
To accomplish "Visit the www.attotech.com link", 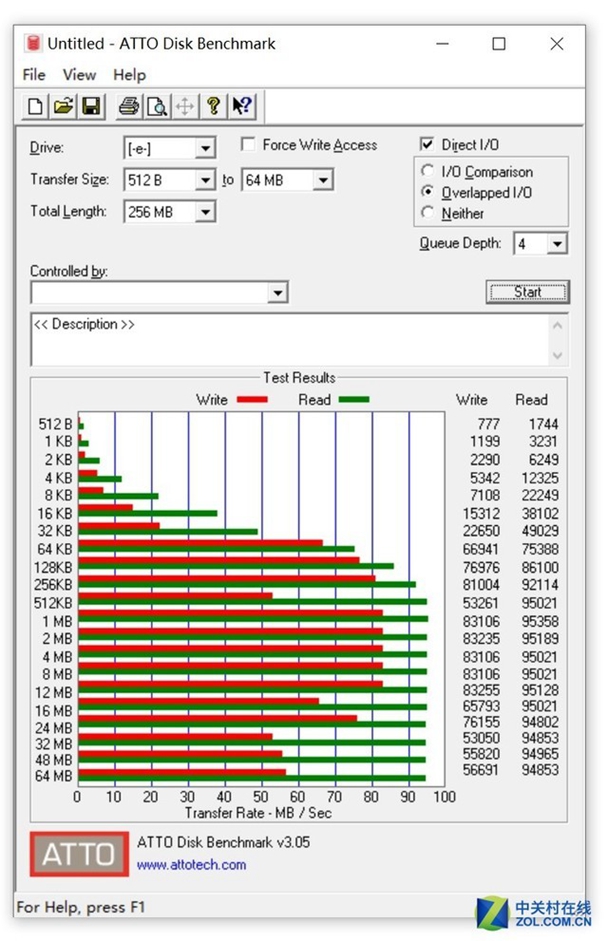I will (191, 864).
